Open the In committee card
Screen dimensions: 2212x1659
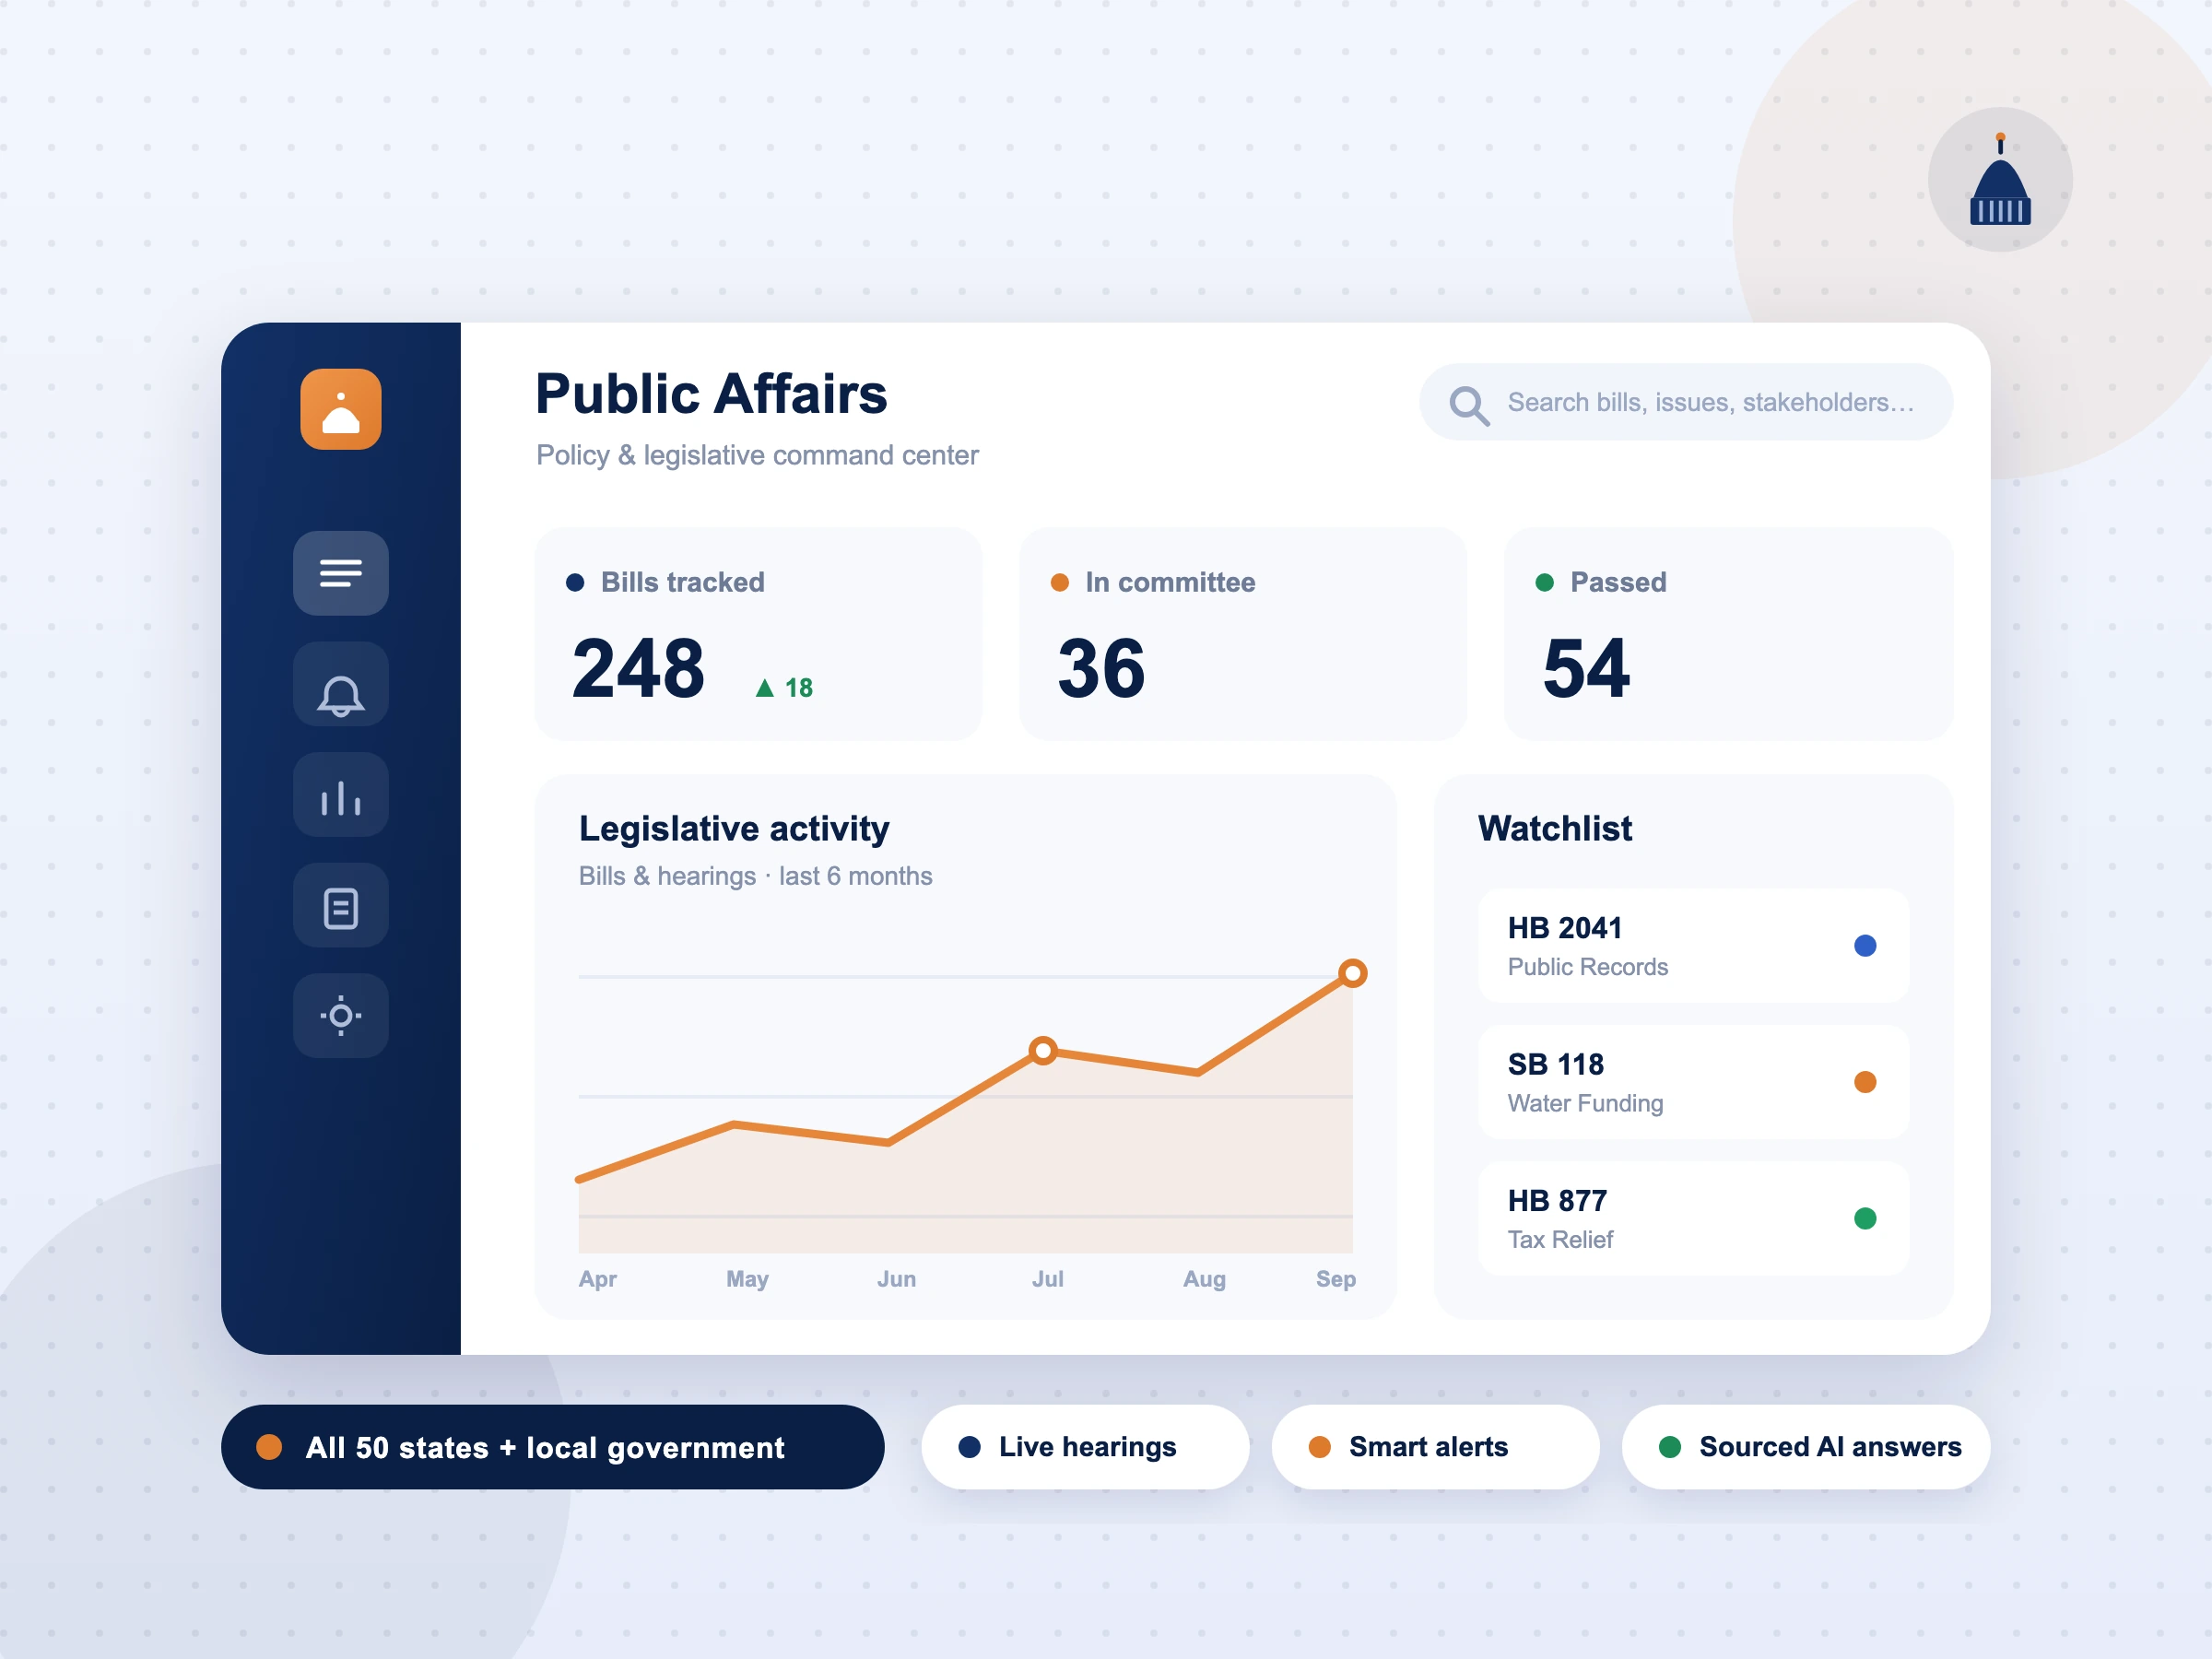click(x=1243, y=634)
